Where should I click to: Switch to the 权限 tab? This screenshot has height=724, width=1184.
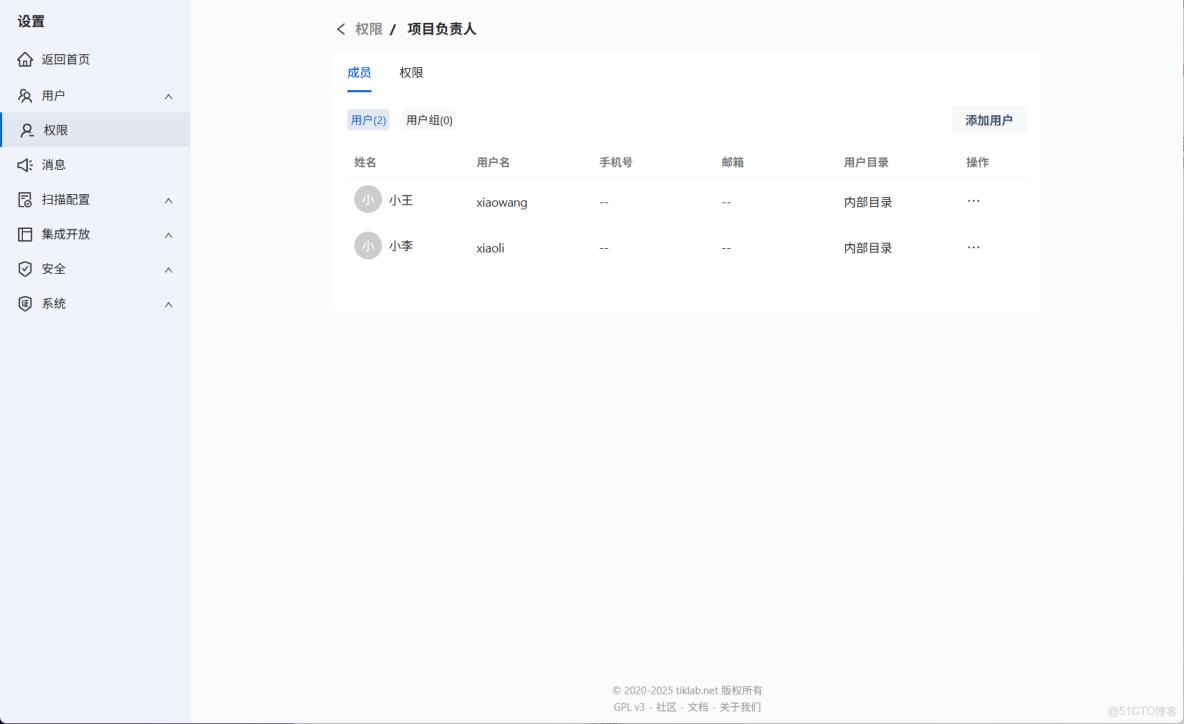[411, 72]
